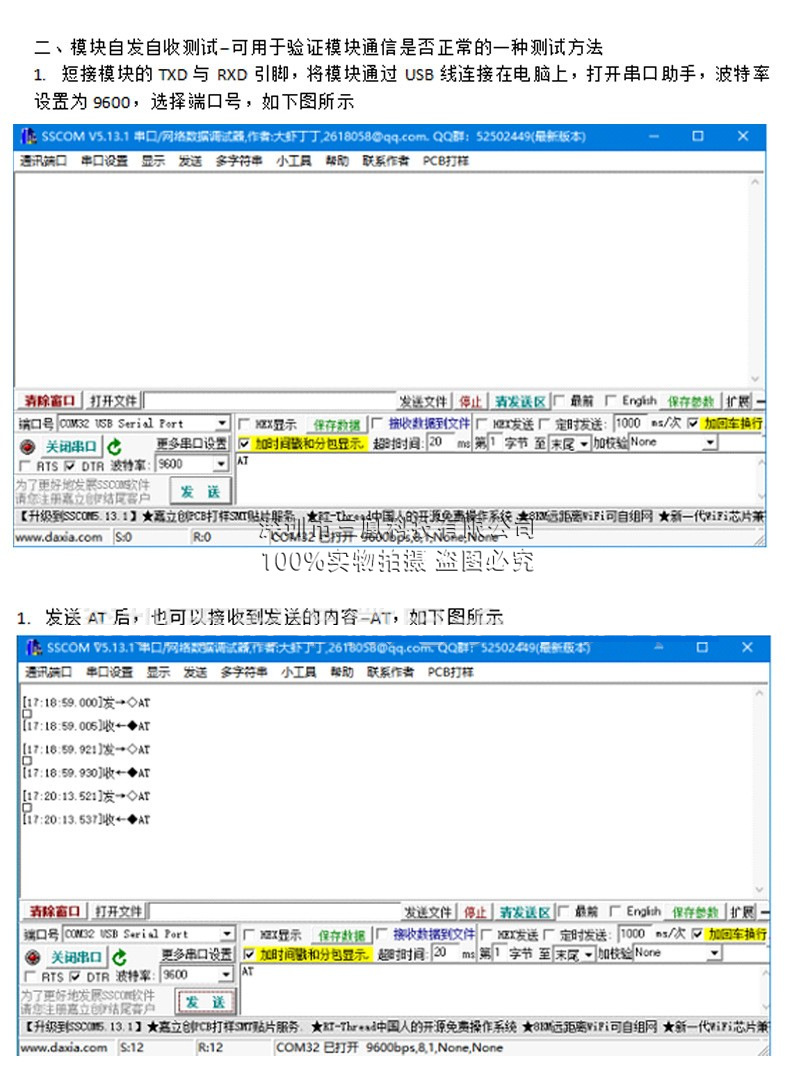Uncheck 加时间戳和分包显示 in AT-log SSCOM window
The height and width of the screenshot is (1066, 790).
click(x=249, y=954)
